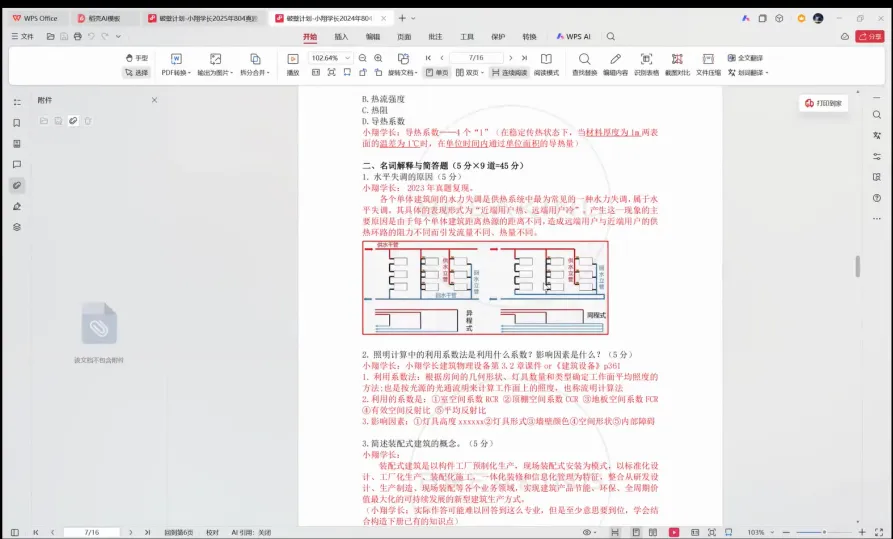Click status bar page field 7/16

[92, 532]
